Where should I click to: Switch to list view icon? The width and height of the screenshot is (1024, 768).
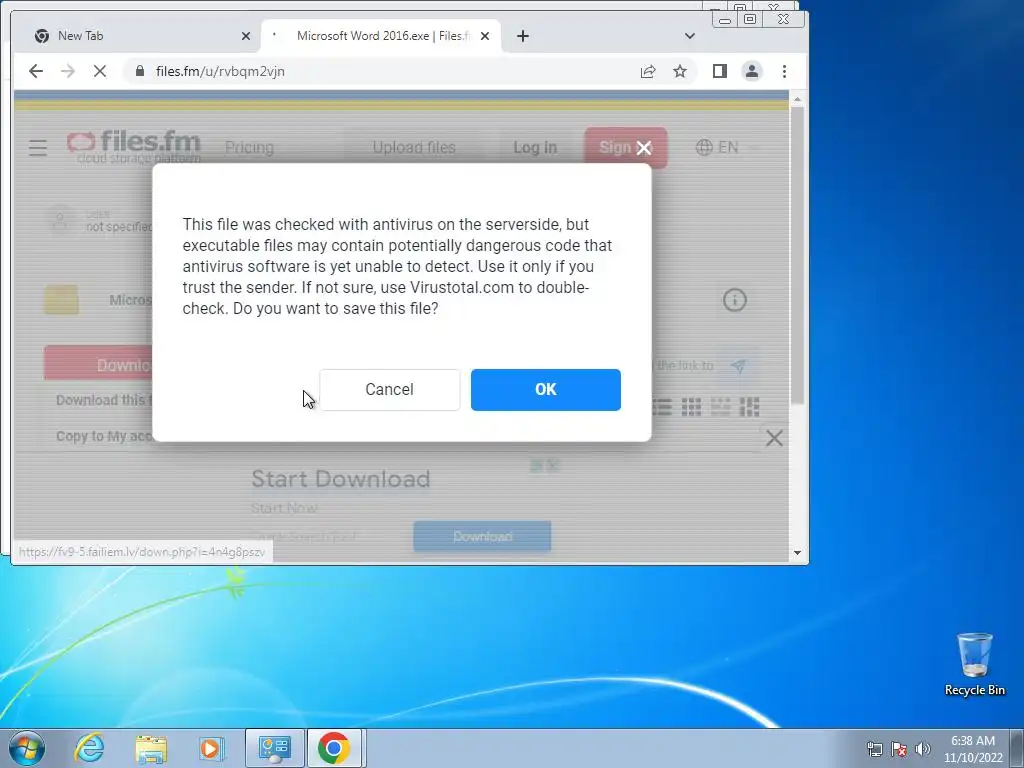tap(662, 407)
